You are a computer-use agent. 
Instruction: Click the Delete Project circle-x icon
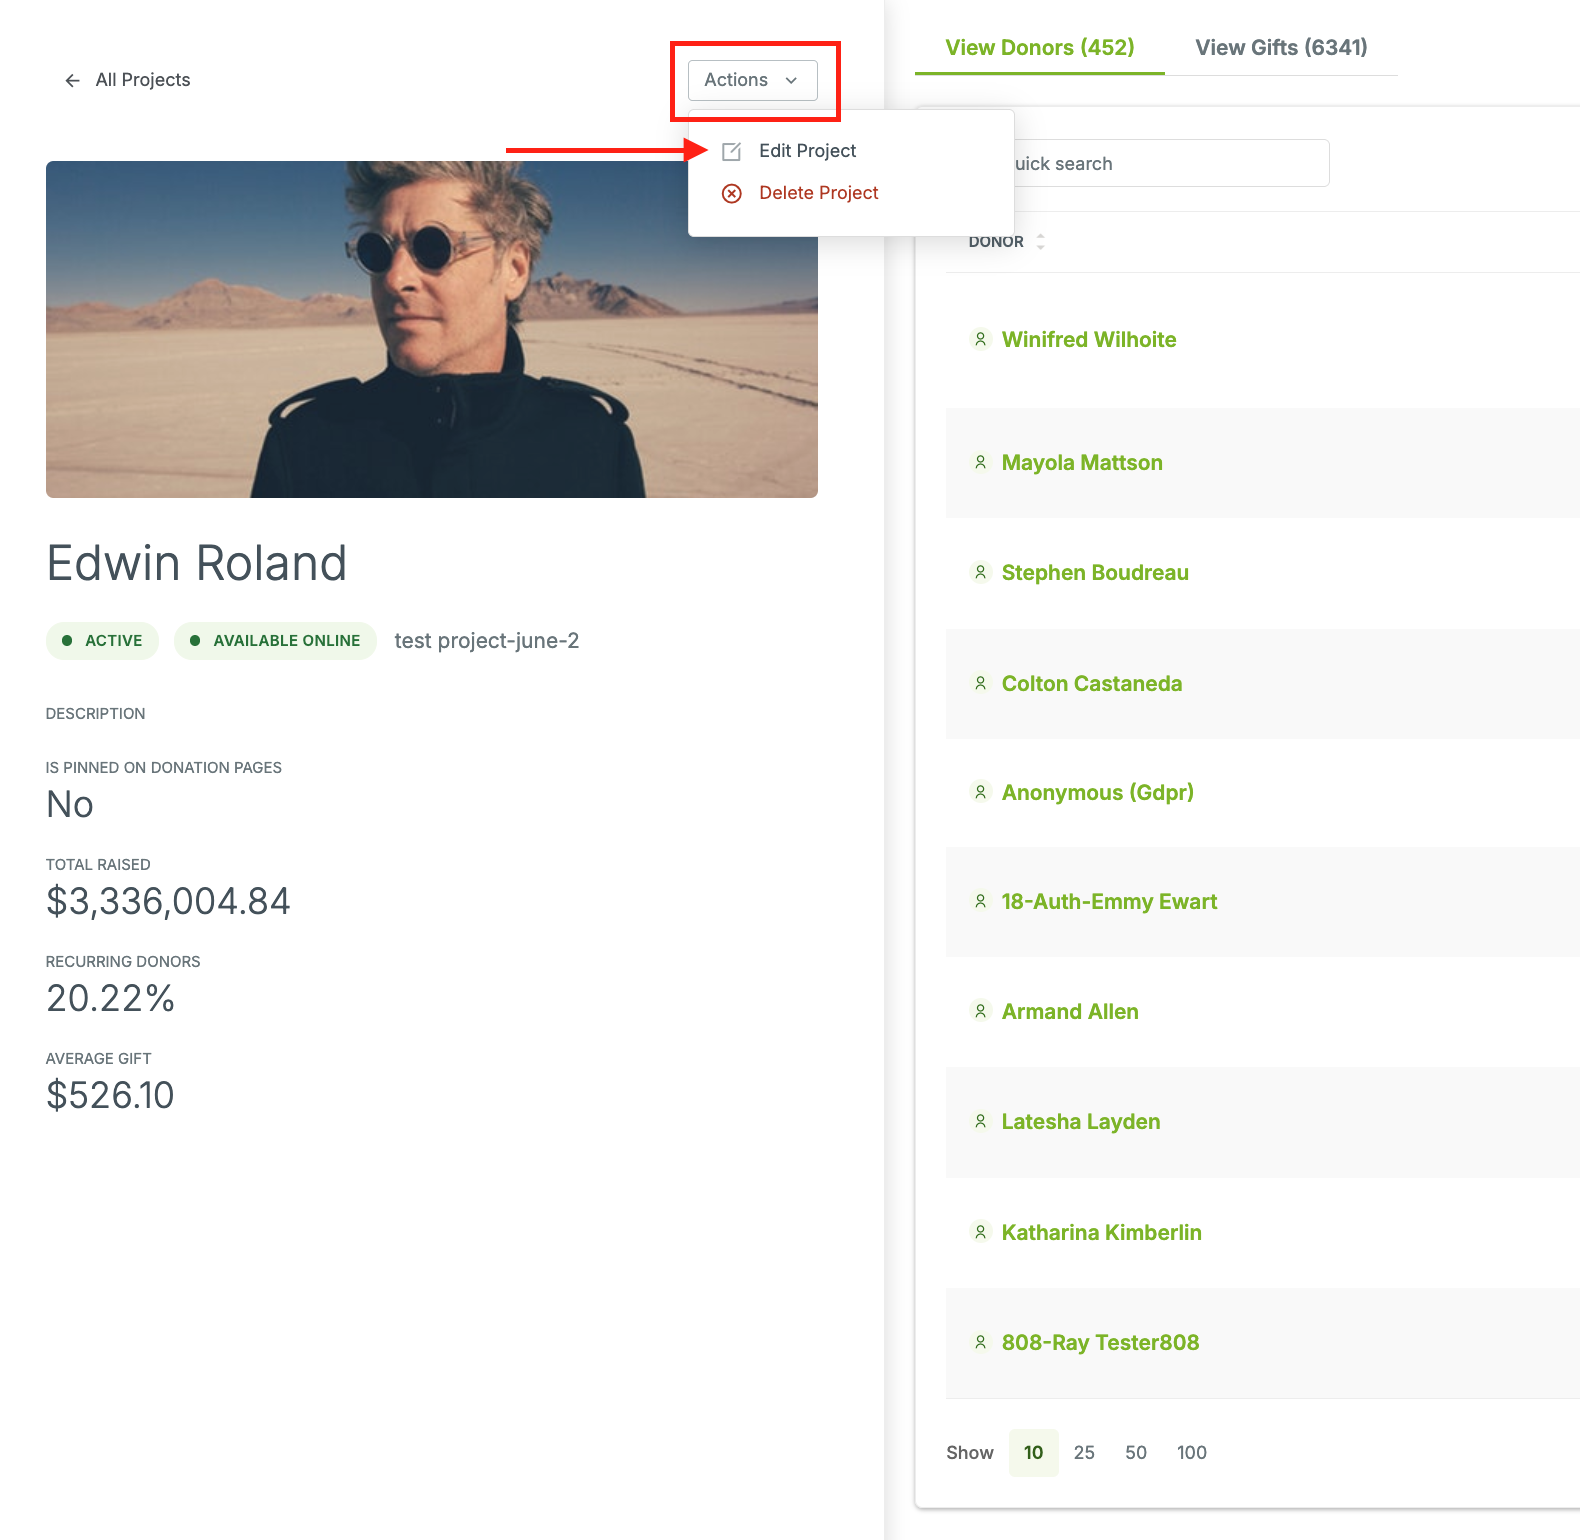(x=732, y=193)
